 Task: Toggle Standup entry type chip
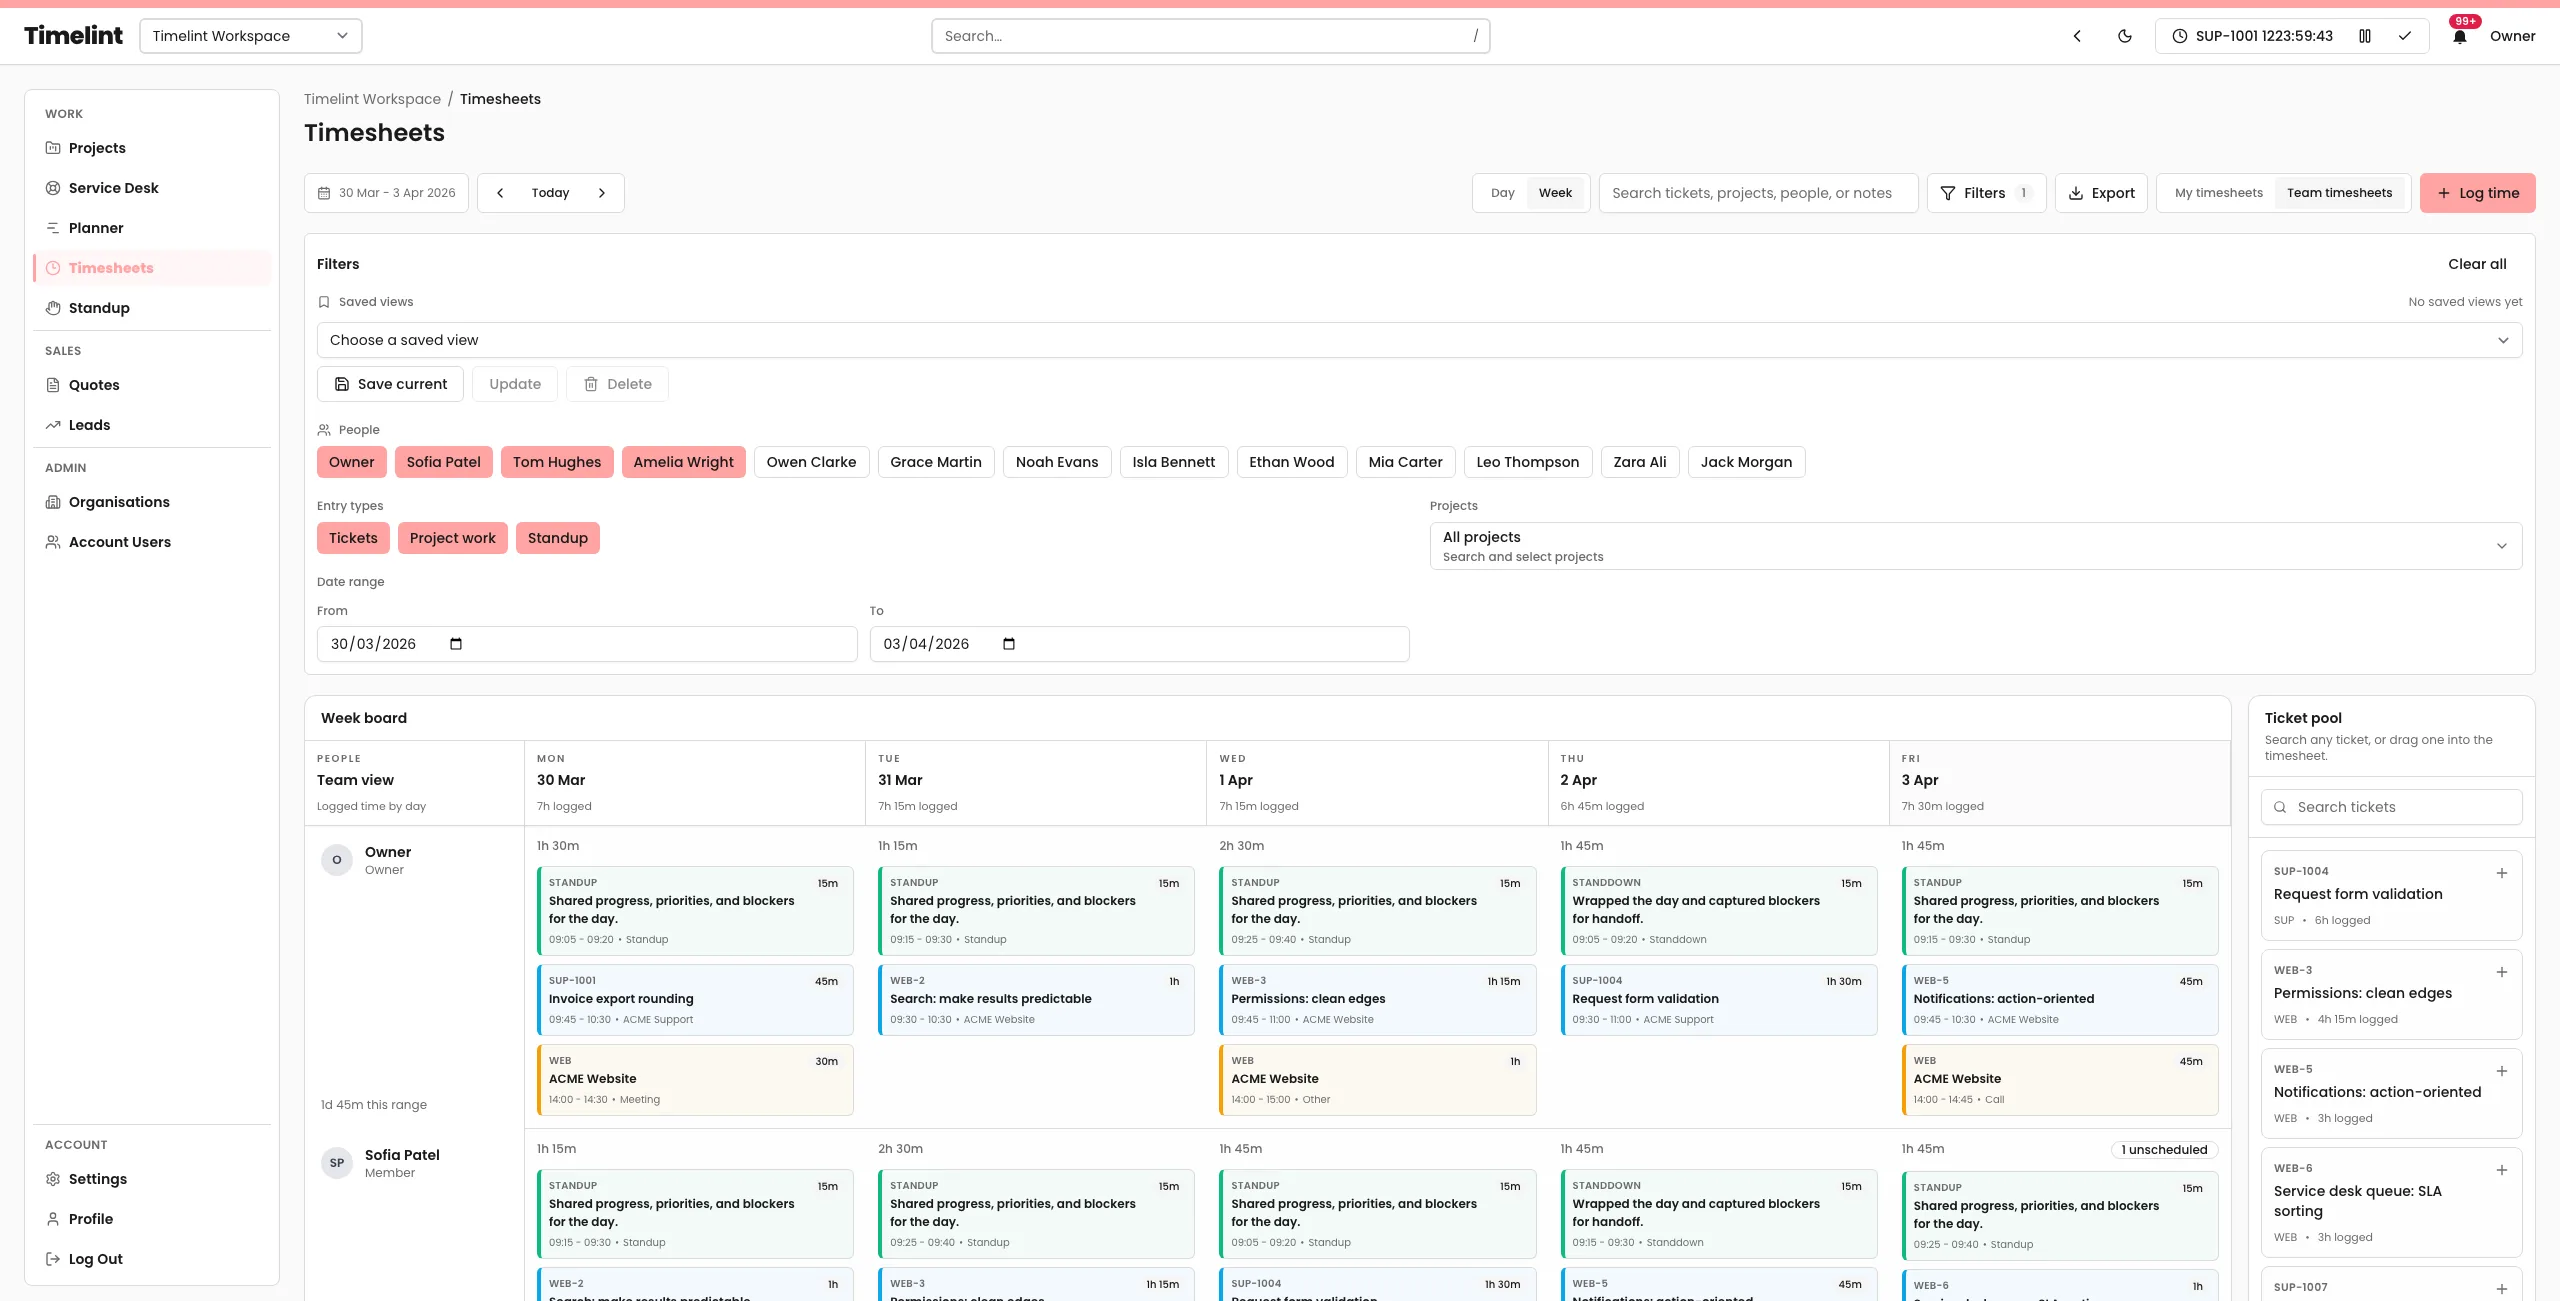tap(557, 538)
